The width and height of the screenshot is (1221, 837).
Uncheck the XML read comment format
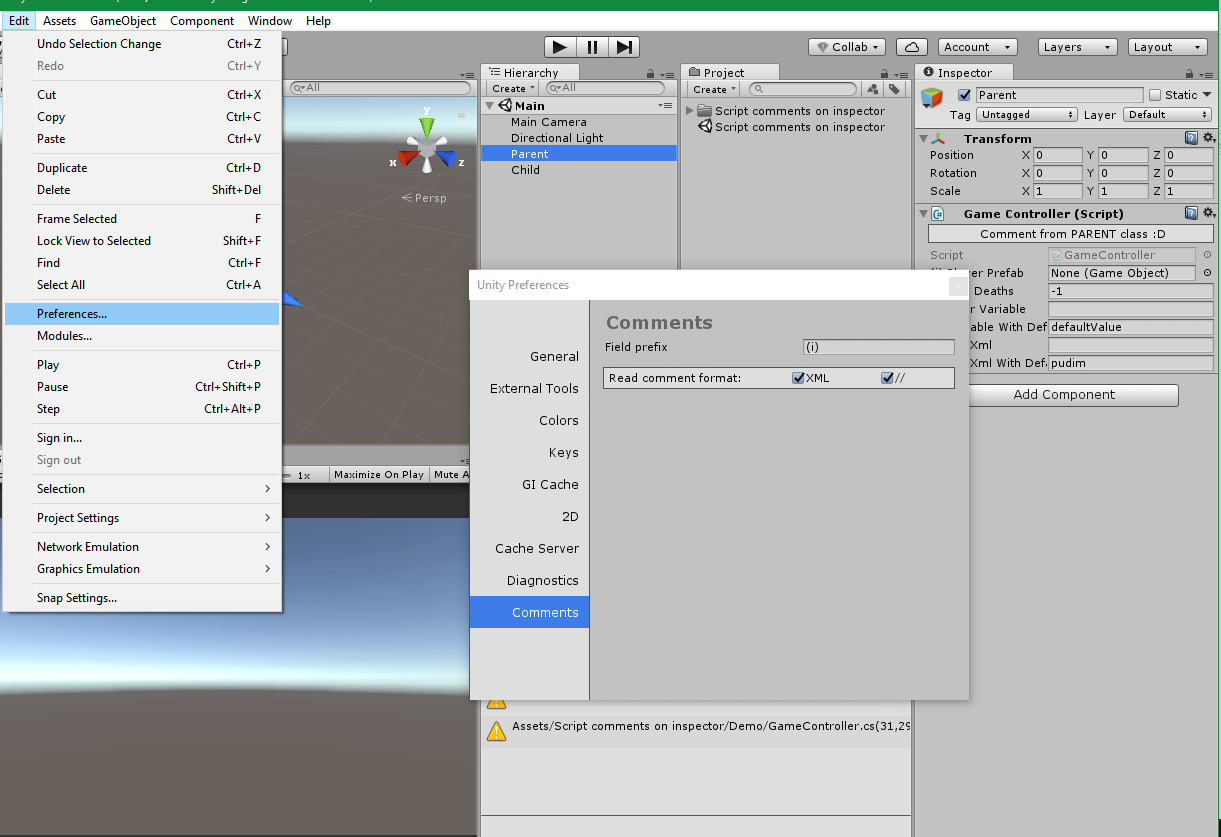point(798,378)
